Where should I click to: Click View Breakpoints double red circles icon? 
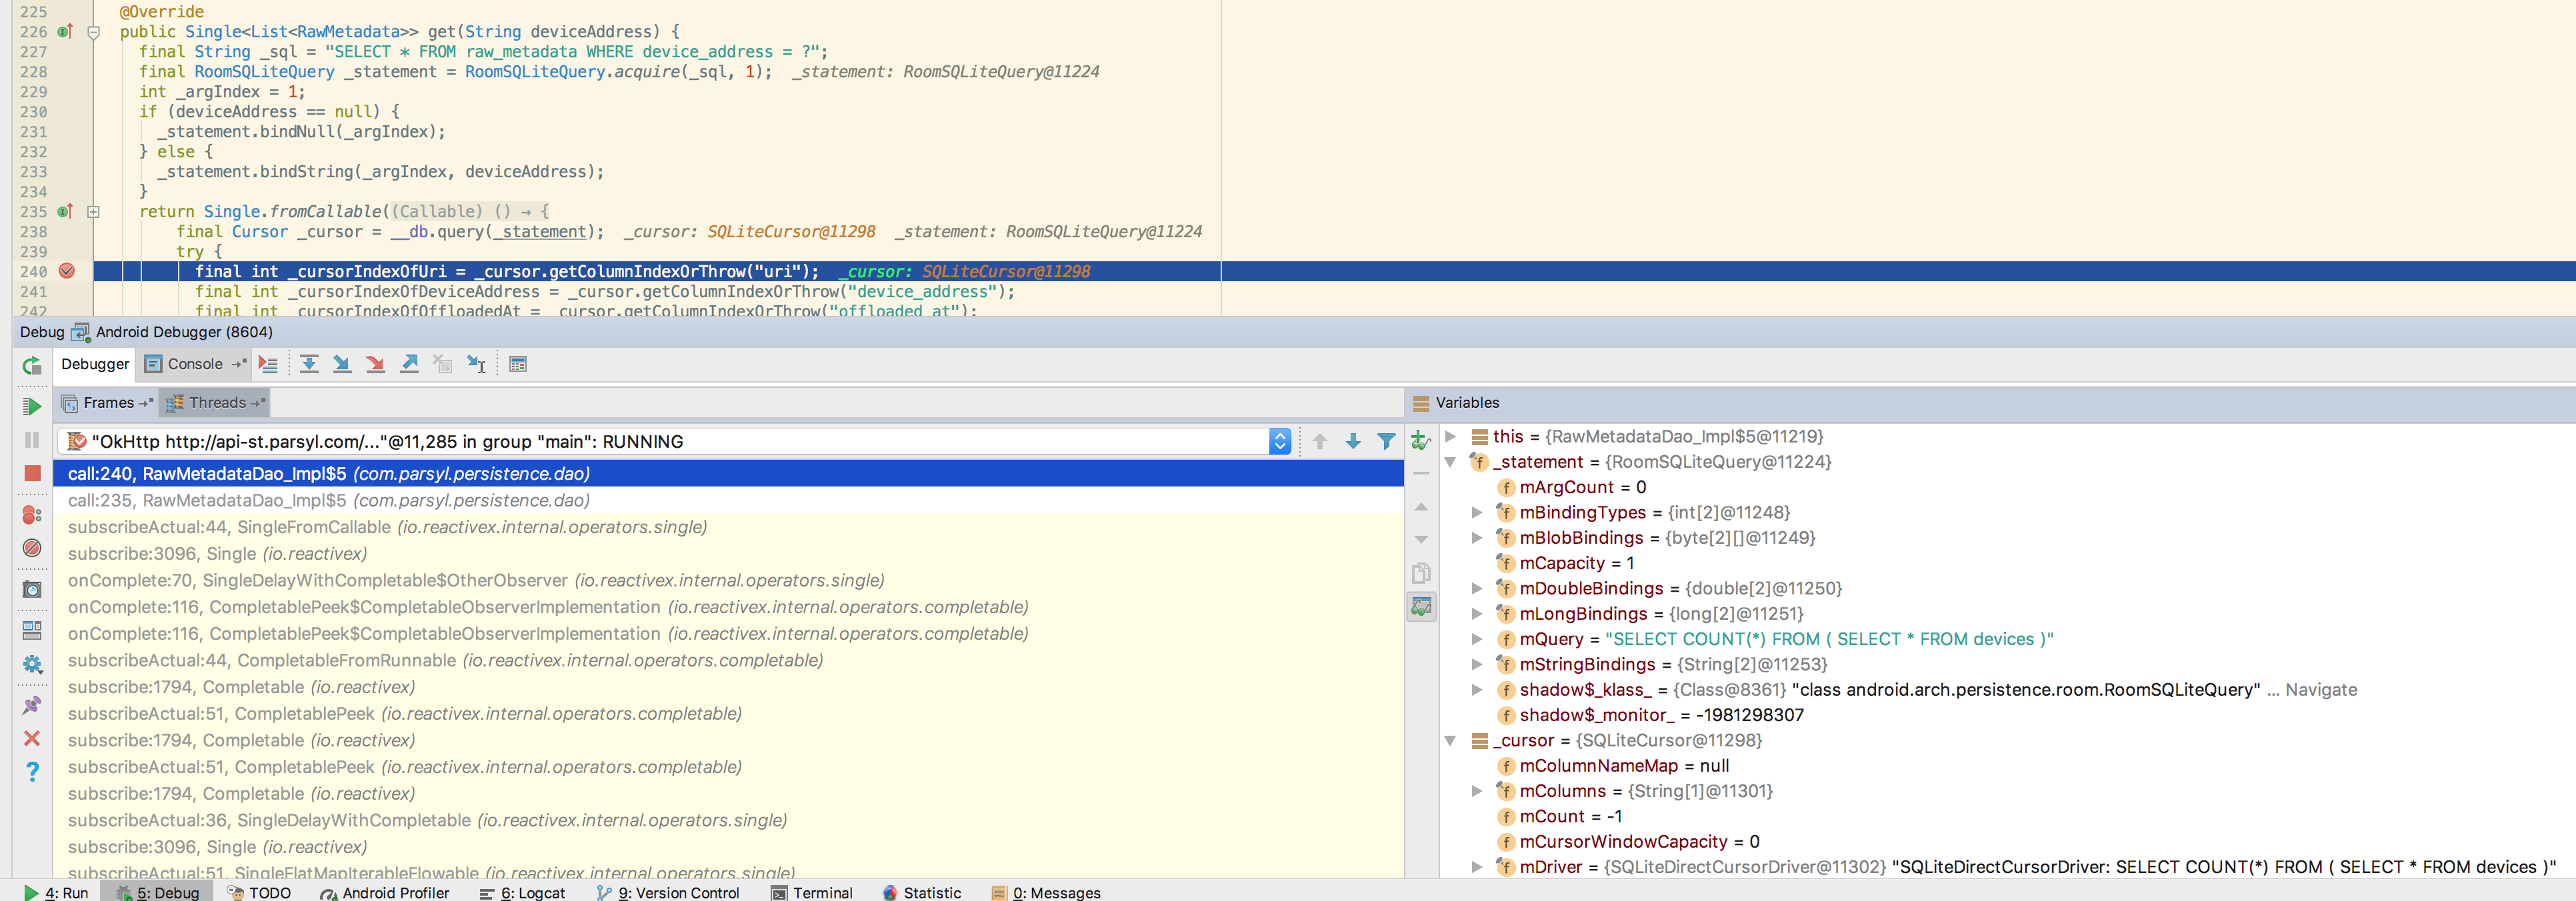tap(32, 514)
